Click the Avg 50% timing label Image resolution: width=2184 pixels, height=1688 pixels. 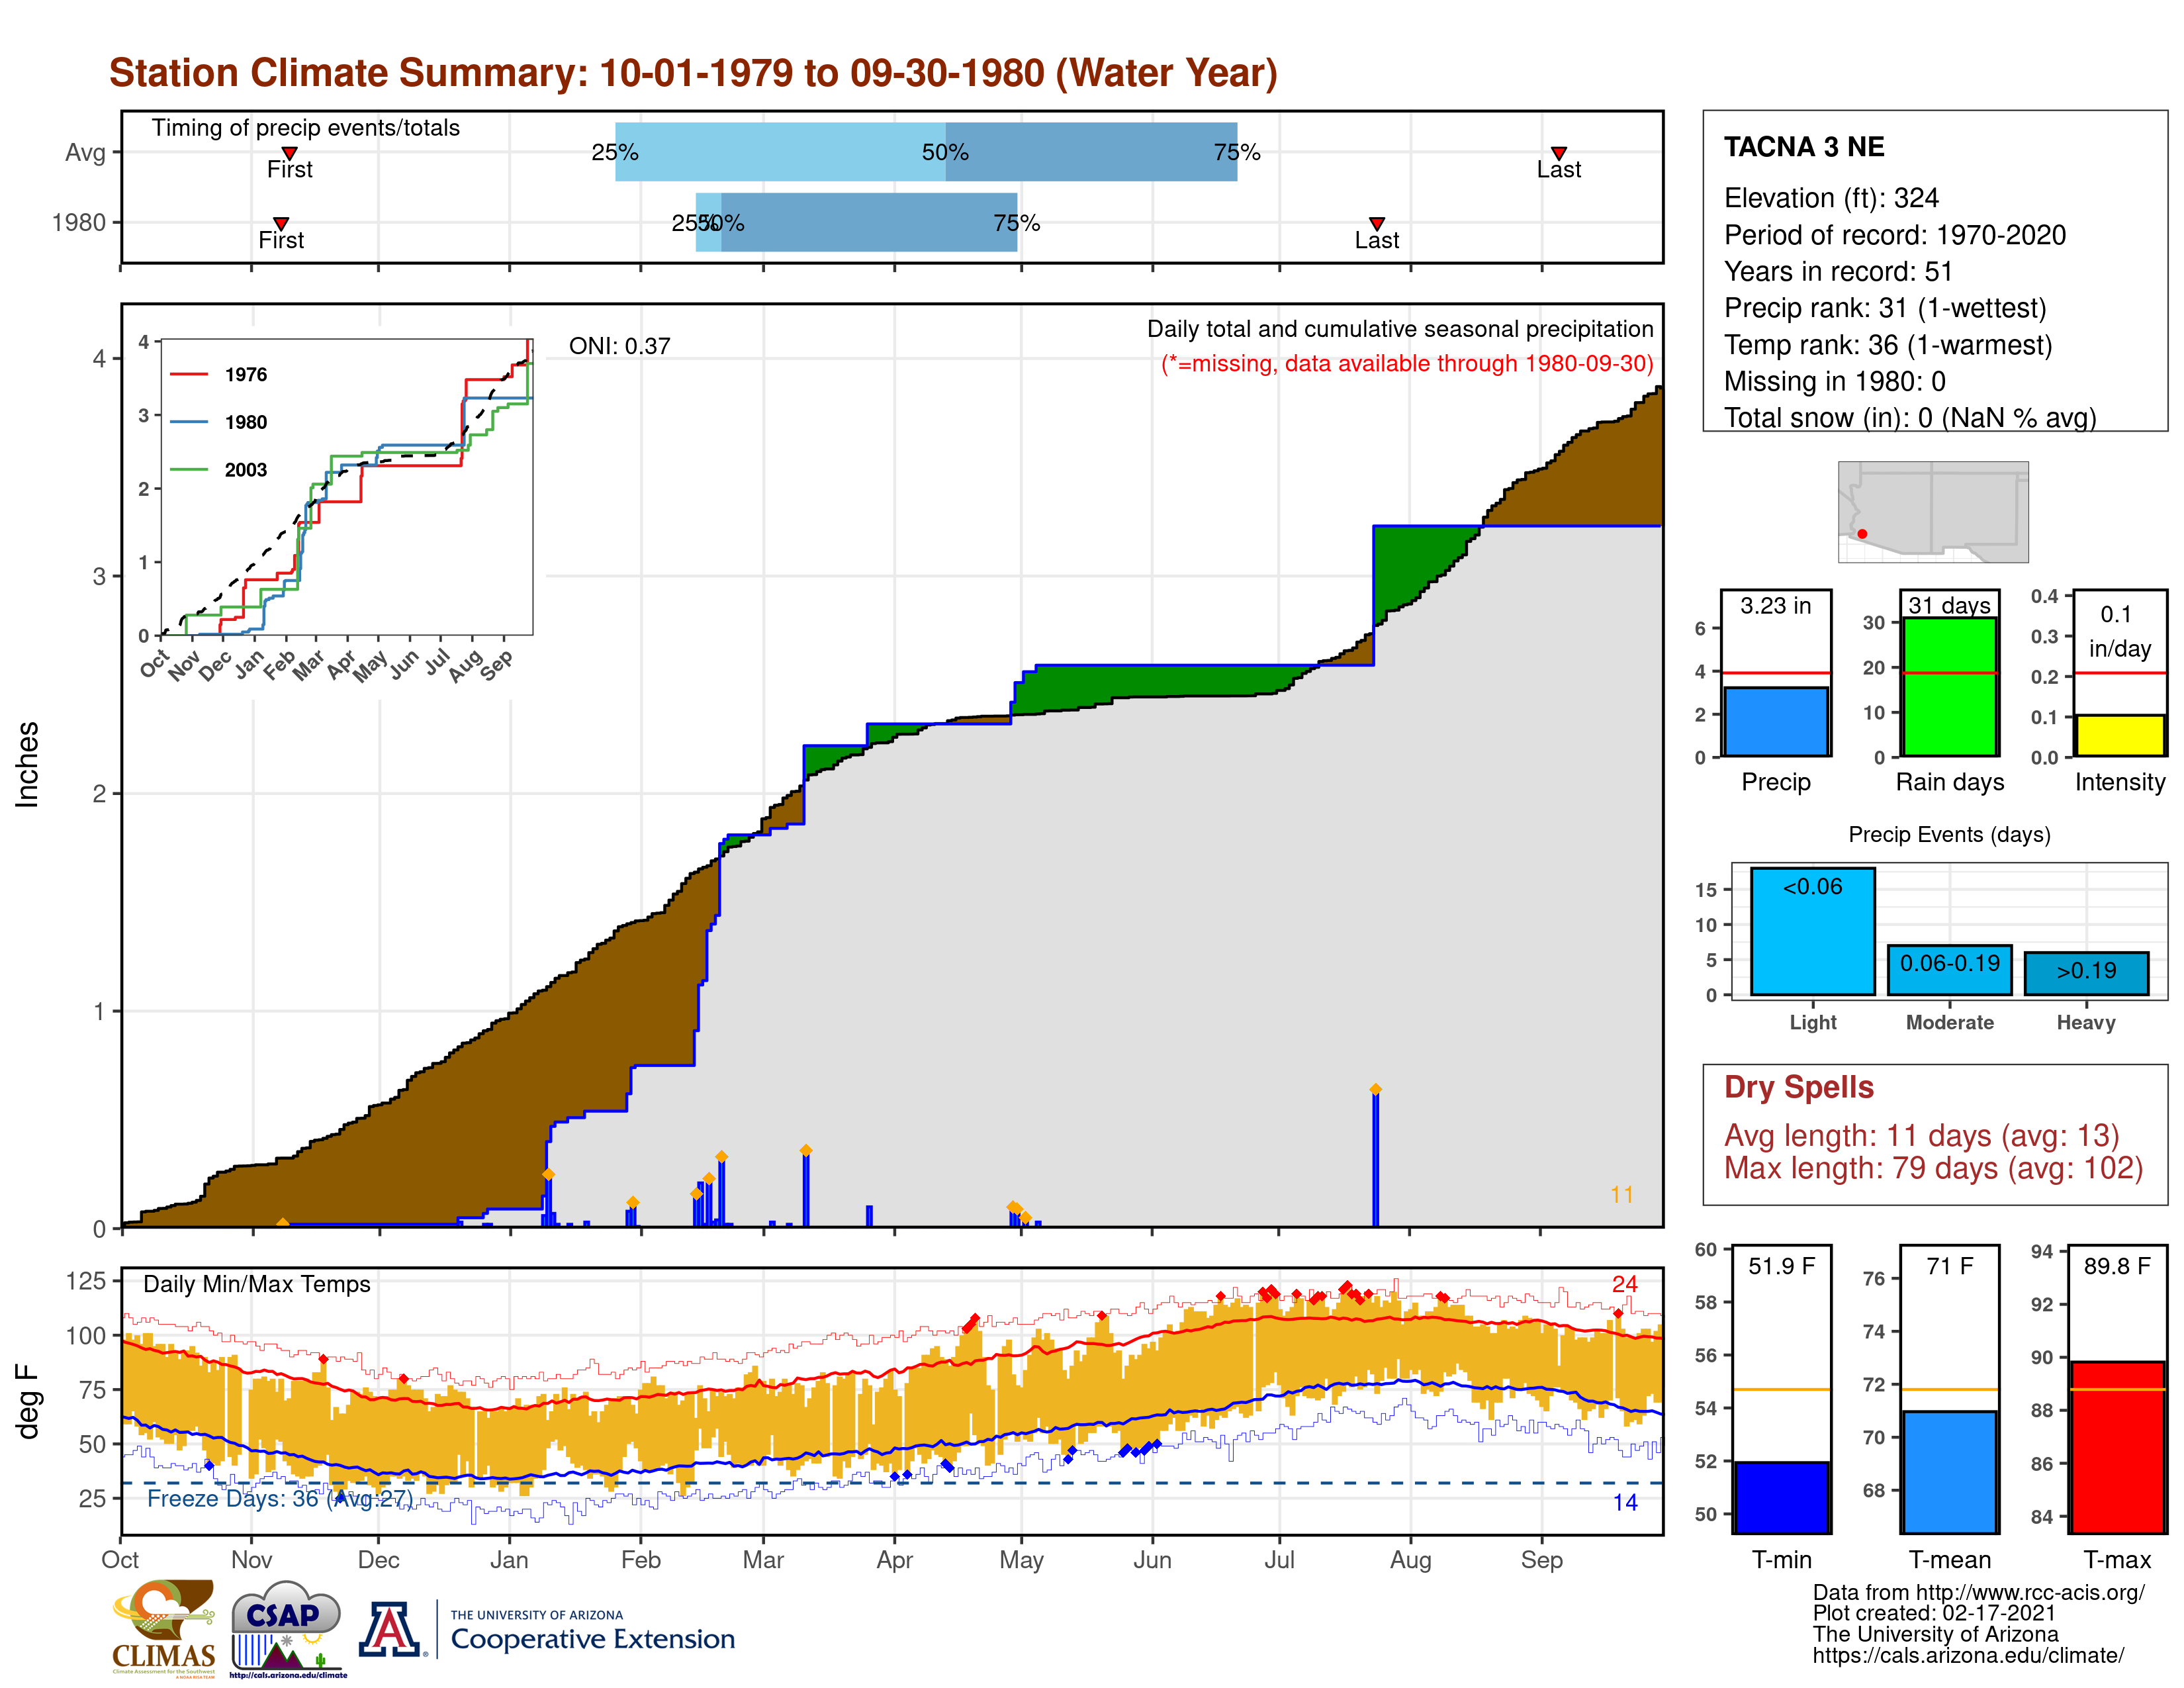944,152
